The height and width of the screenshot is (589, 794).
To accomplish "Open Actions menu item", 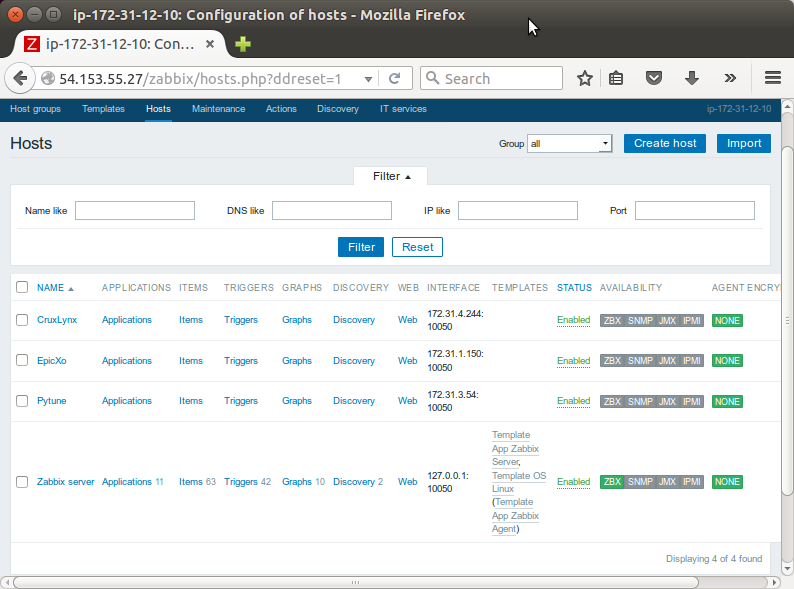I will click(281, 109).
